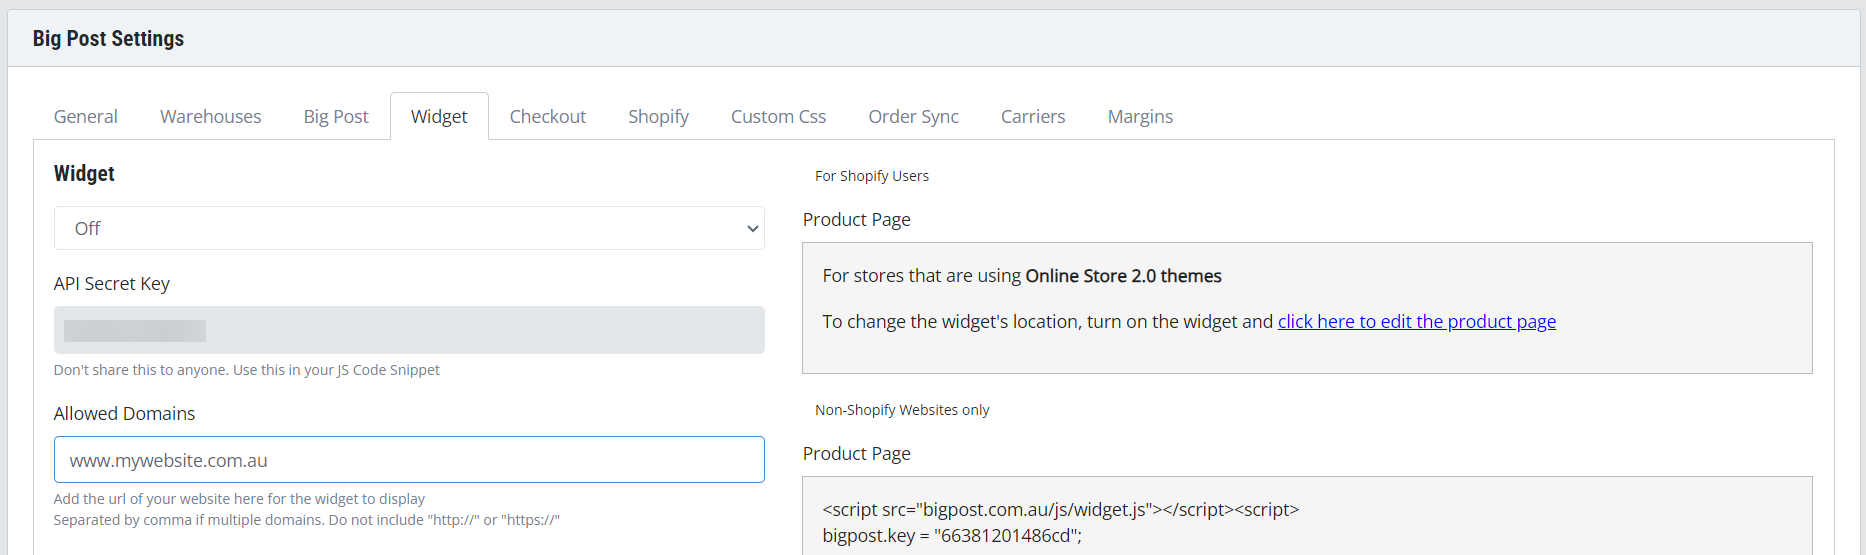The height and width of the screenshot is (555, 1866).
Task: Open the Order Sync tab
Action: pos(913,117)
